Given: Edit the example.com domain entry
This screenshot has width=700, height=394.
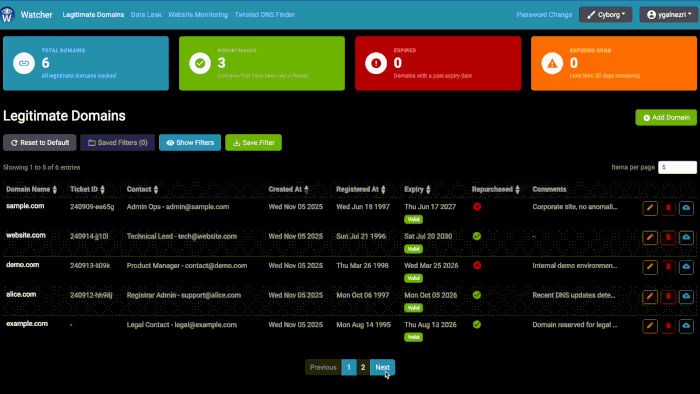Looking at the screenshot, I should 650,326.
